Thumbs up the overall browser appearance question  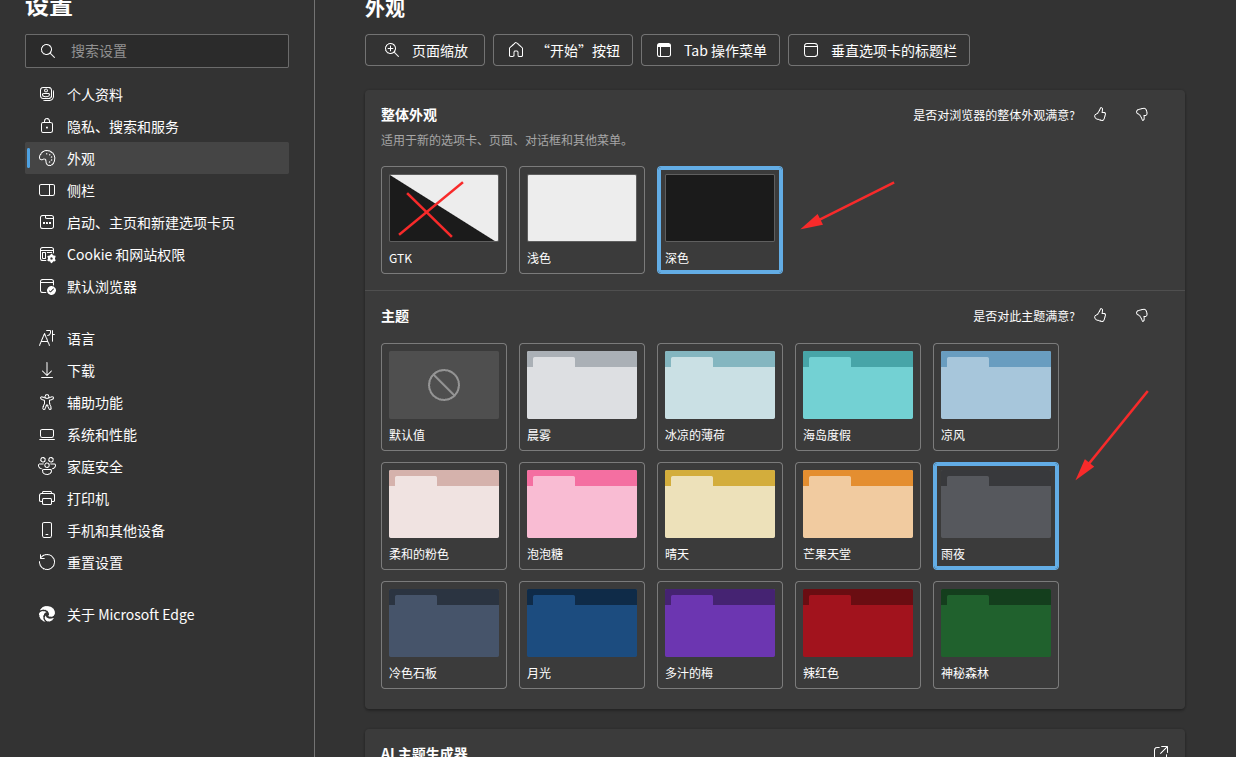point(1101,115)
